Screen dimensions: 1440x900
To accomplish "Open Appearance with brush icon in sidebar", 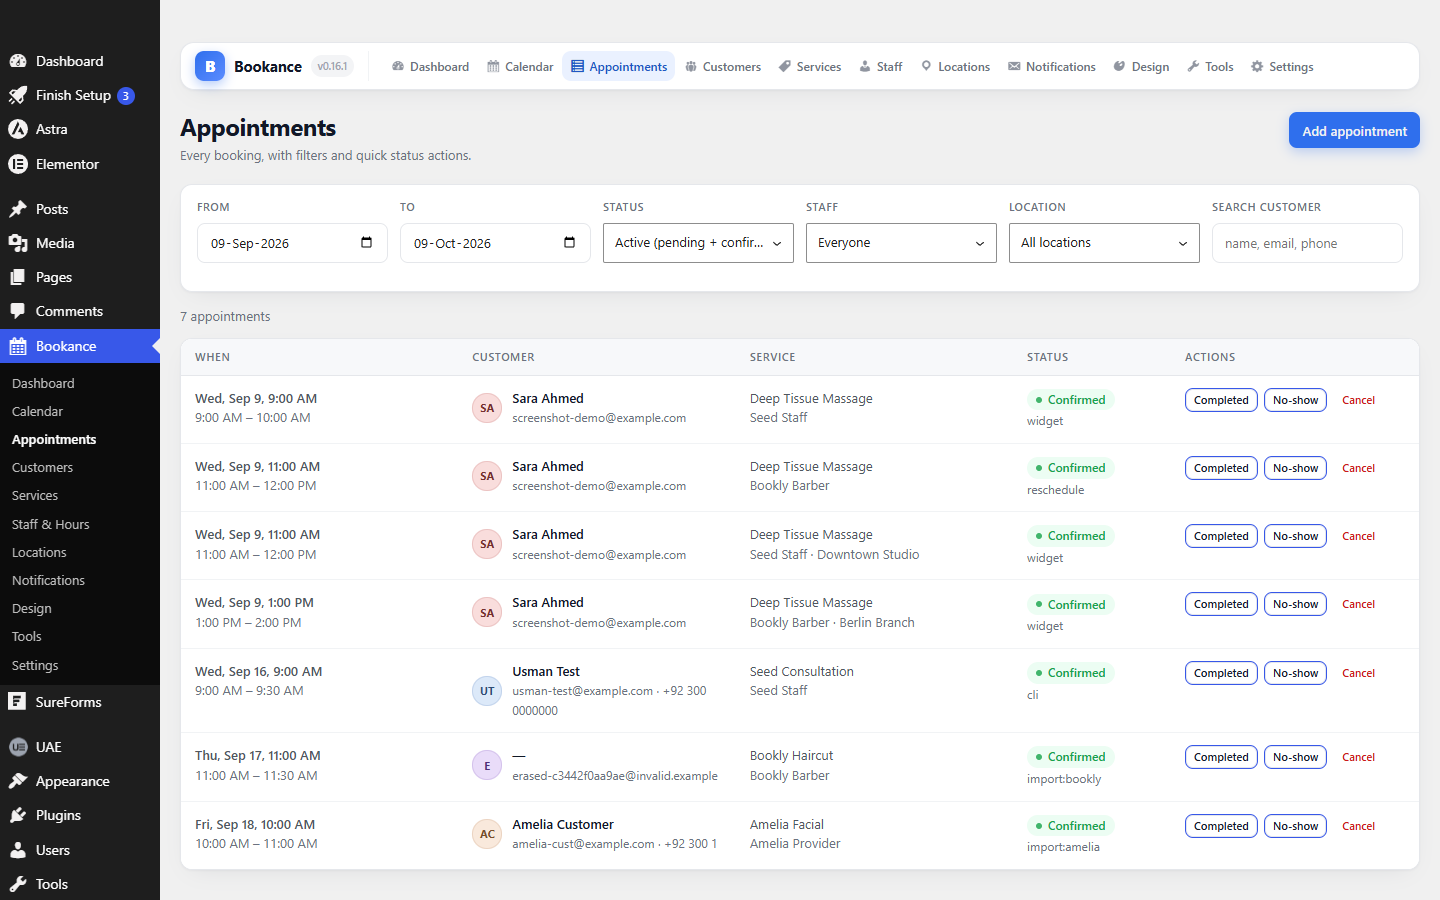I will click(x=80, y=781).
